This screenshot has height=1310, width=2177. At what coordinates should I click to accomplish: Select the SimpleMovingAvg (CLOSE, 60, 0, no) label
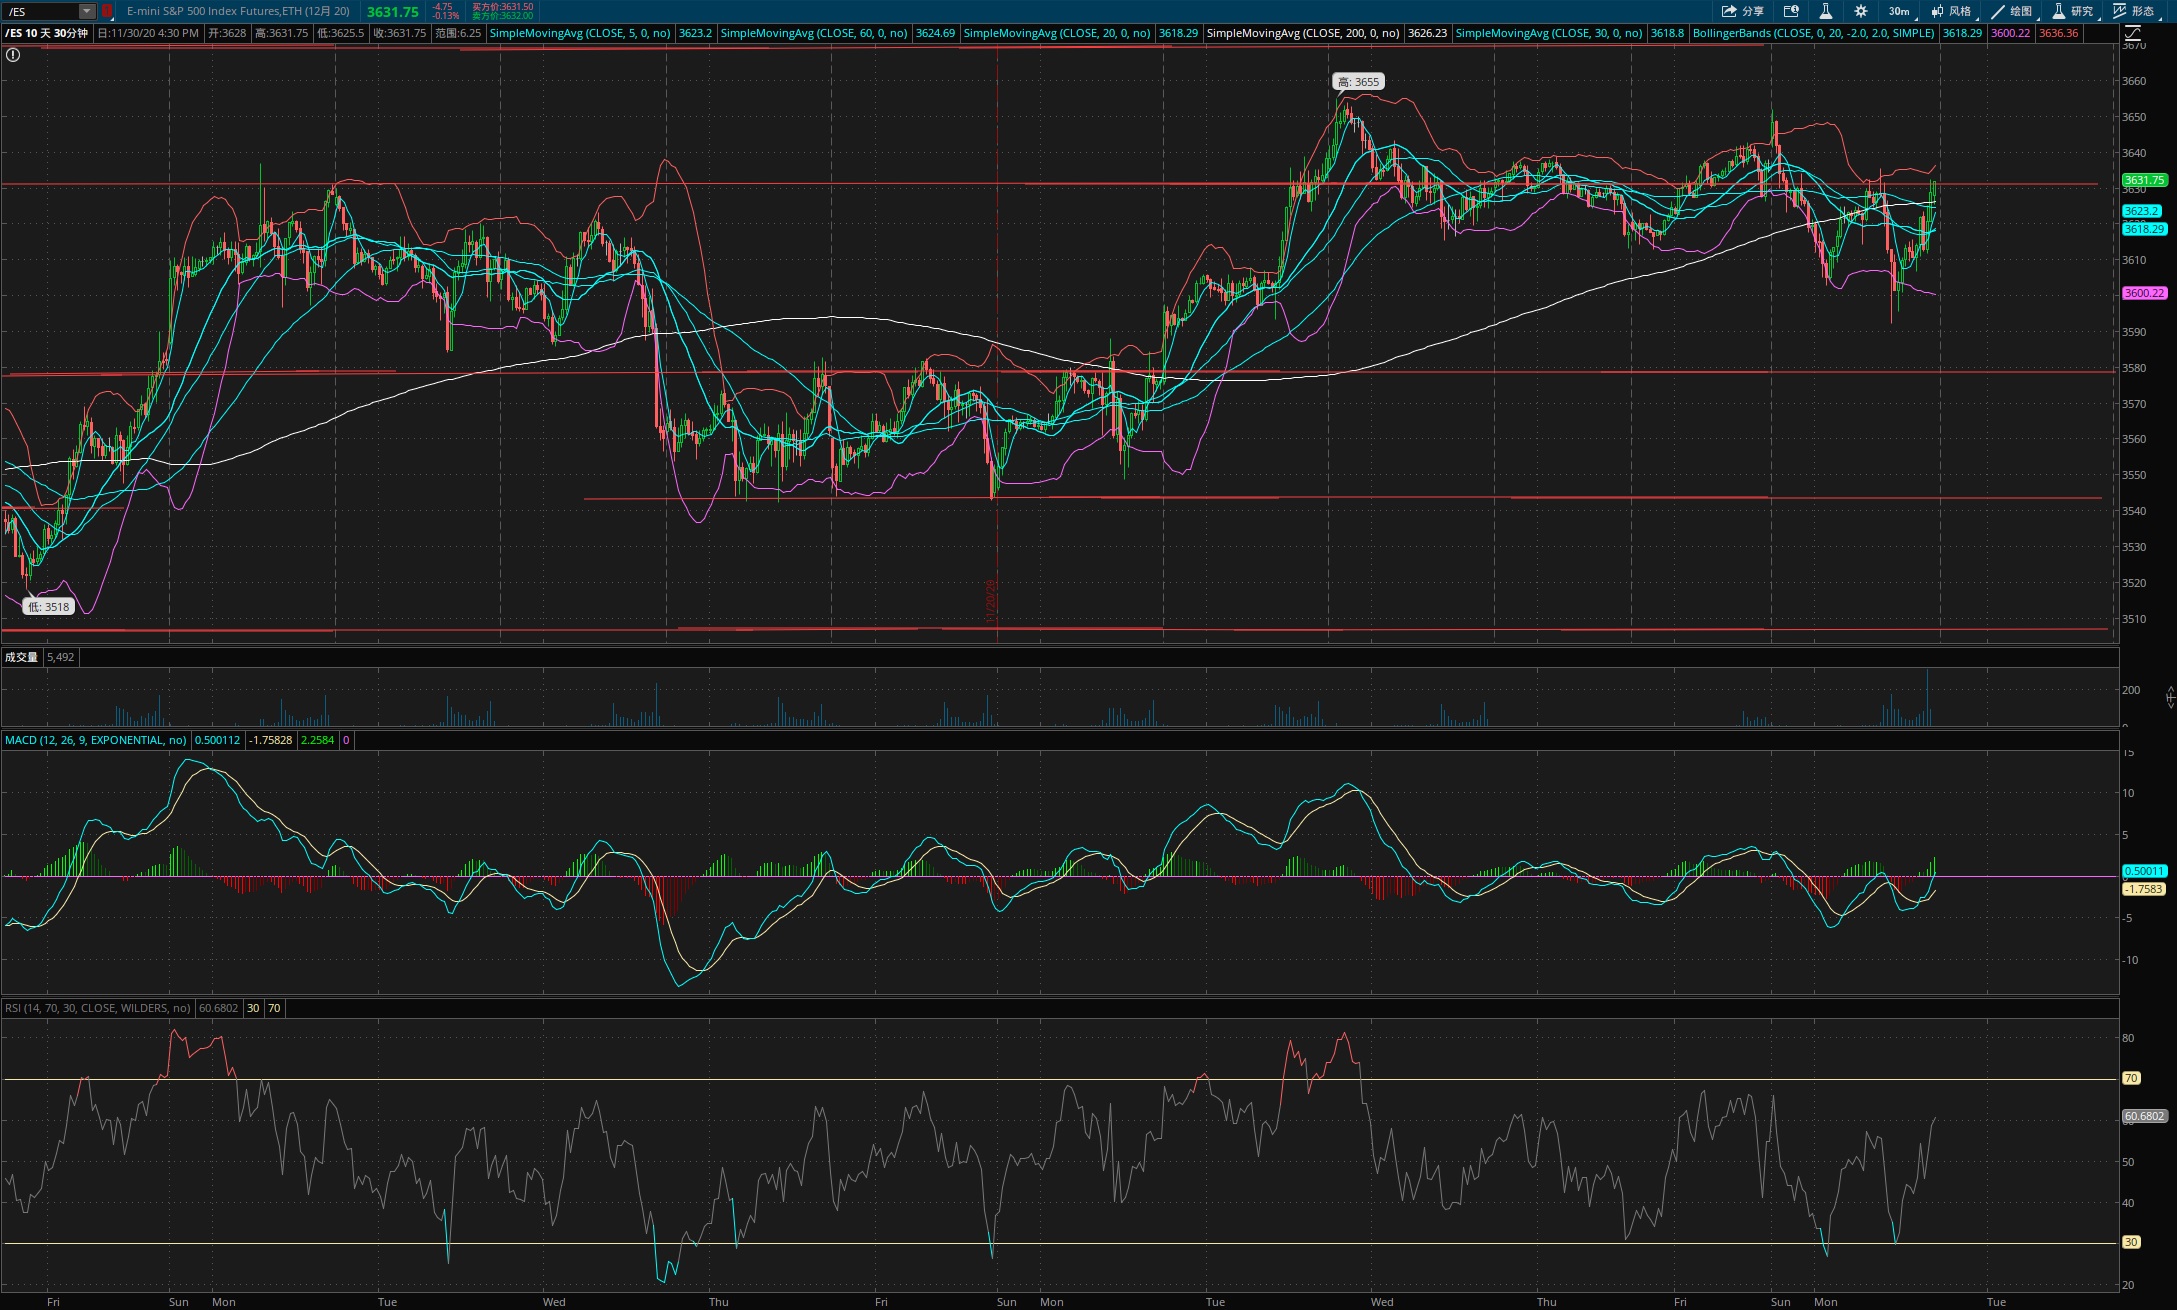[814, 33]
